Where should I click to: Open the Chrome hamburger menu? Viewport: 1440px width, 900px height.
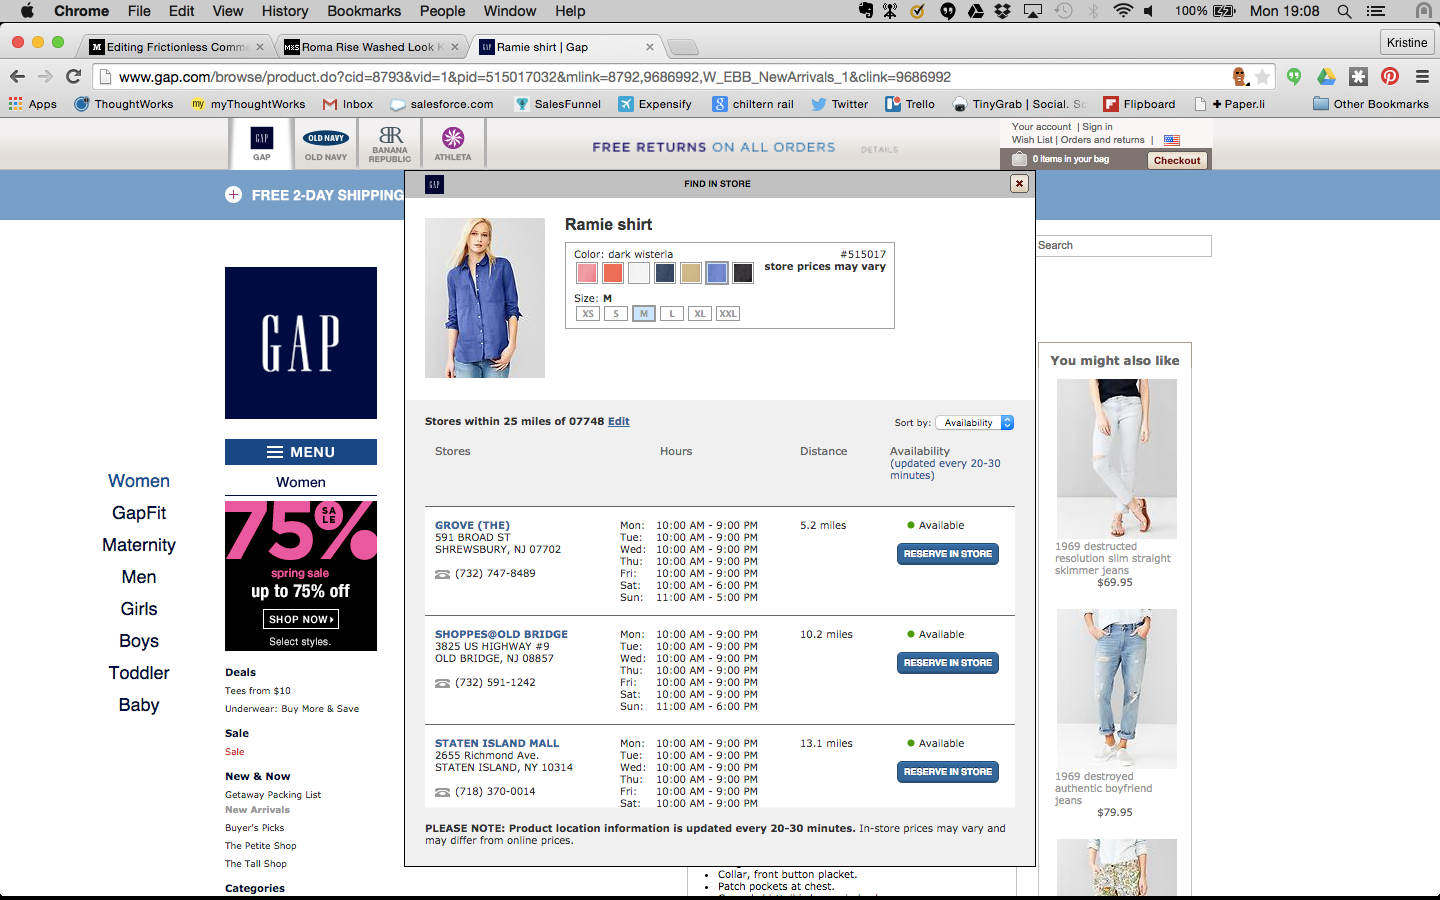(x=1422, y=77)
